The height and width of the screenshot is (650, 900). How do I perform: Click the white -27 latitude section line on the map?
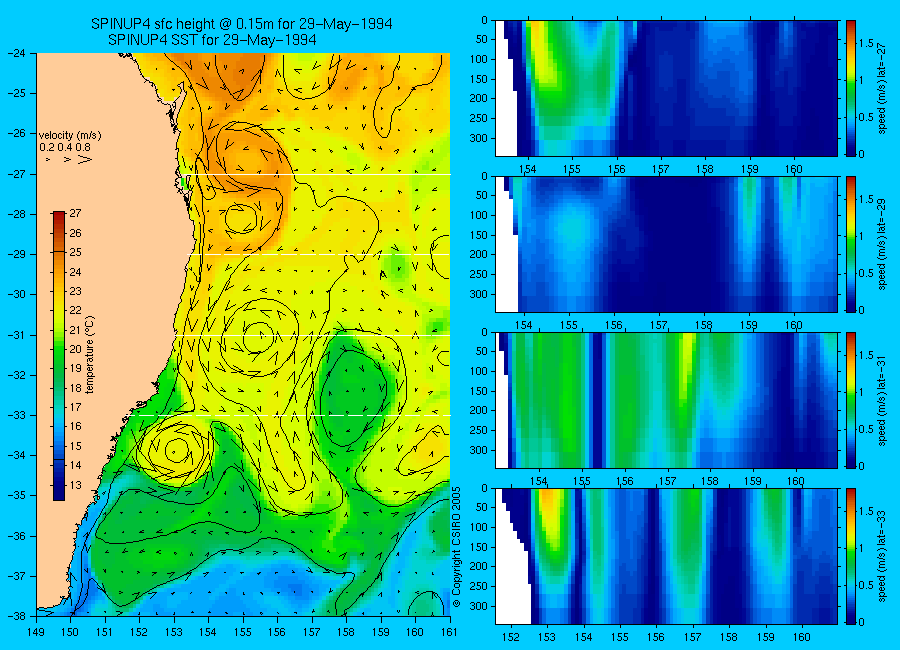[x=315, y=175]
